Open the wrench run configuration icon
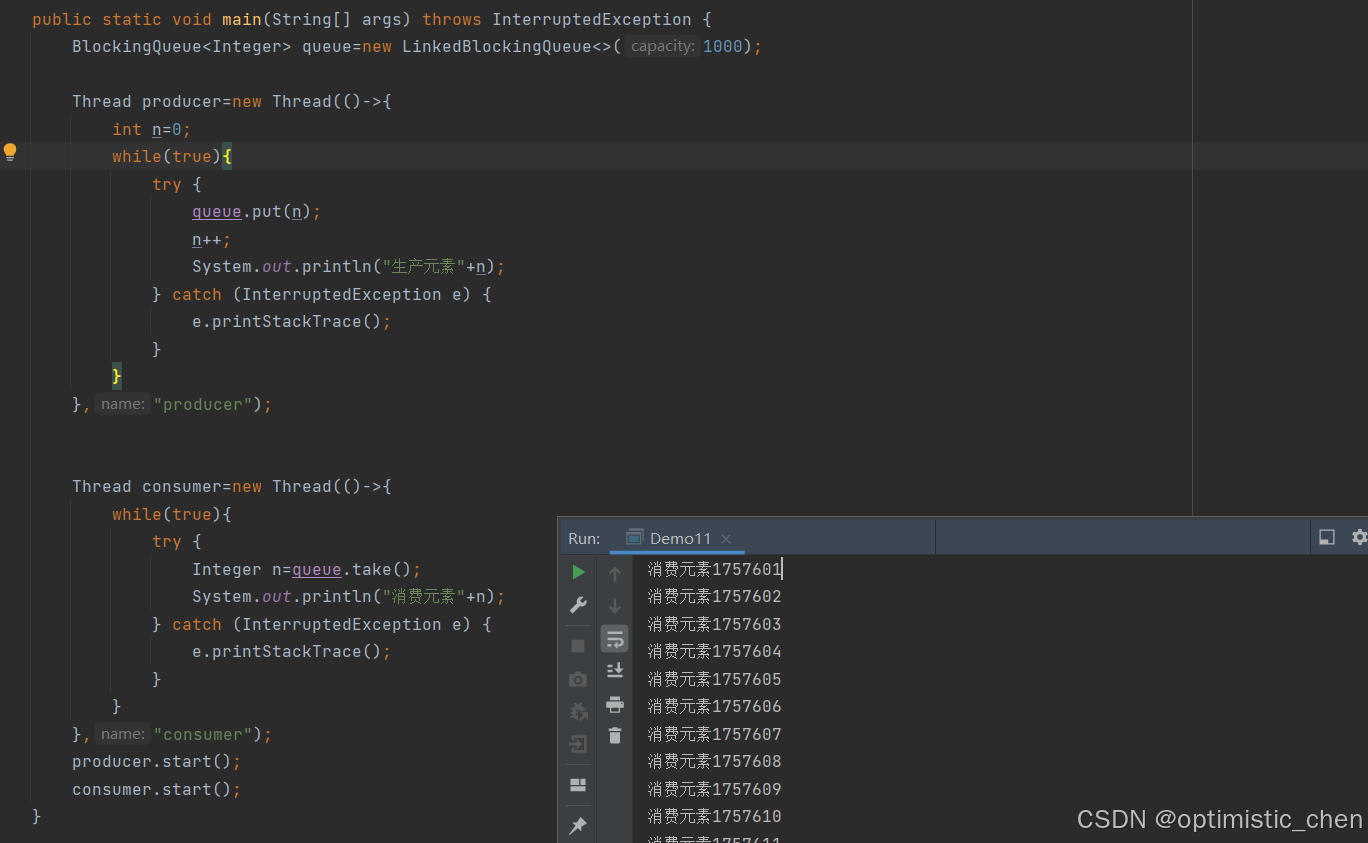Screen dimensions: 1368x843 click(578, 605)
